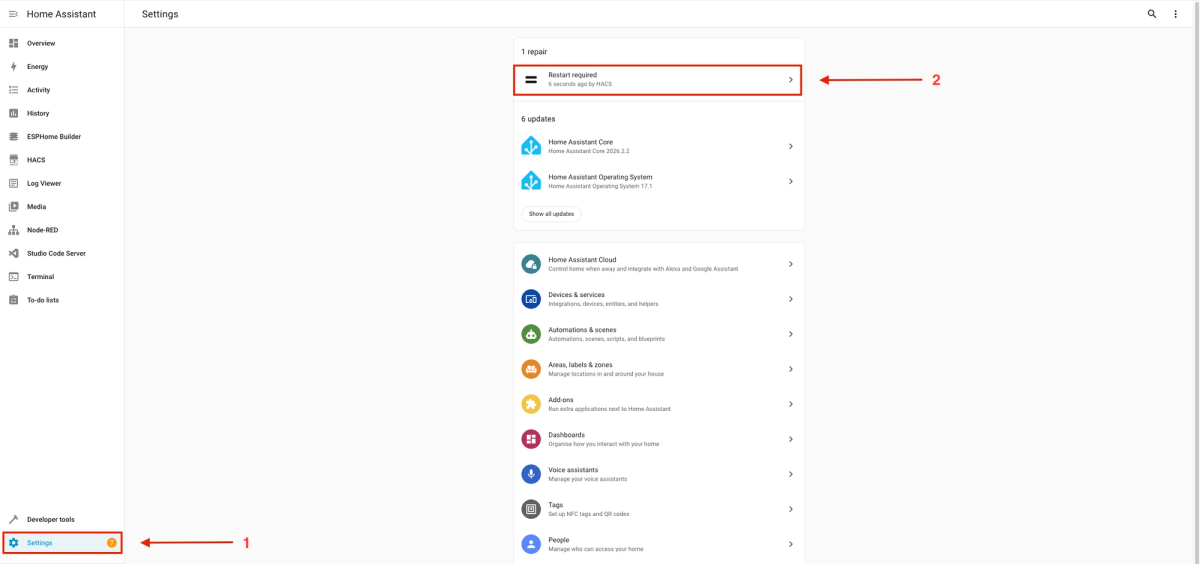Click the To-do lists clipboard icon
Image resolution: width=1200 pixels, height=564 pixels.
point(14,300)
